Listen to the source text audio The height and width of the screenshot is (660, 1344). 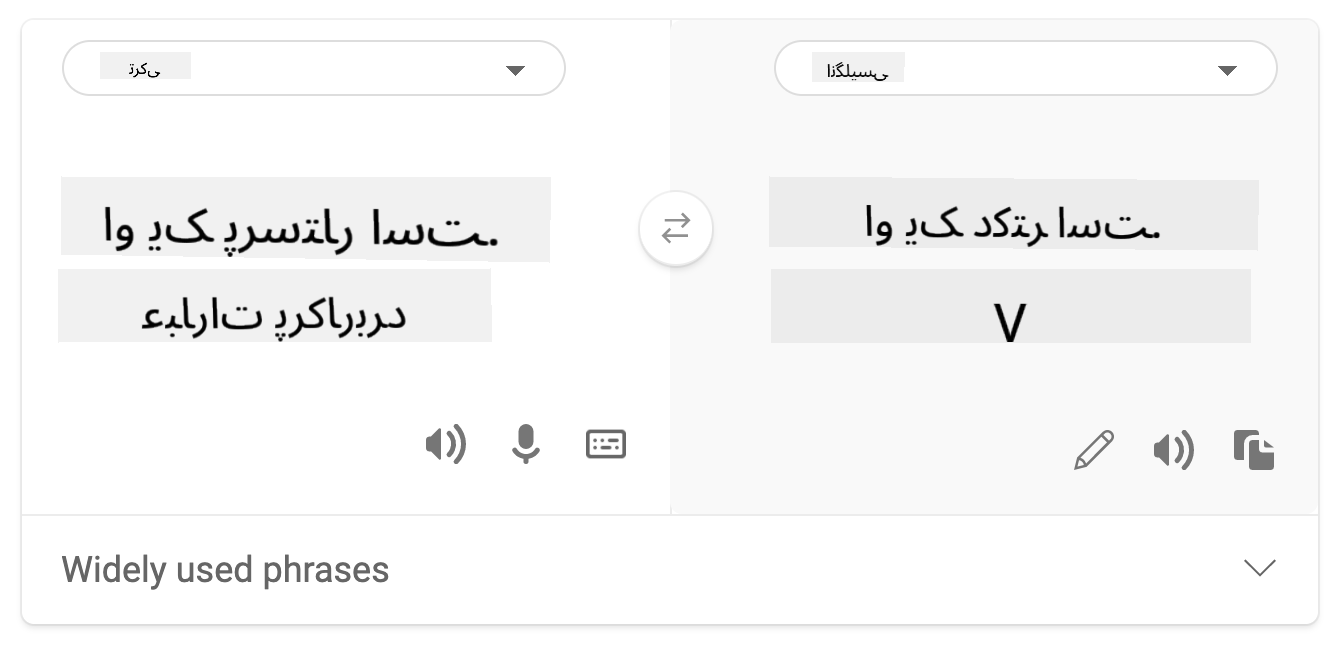coord(445,444)
